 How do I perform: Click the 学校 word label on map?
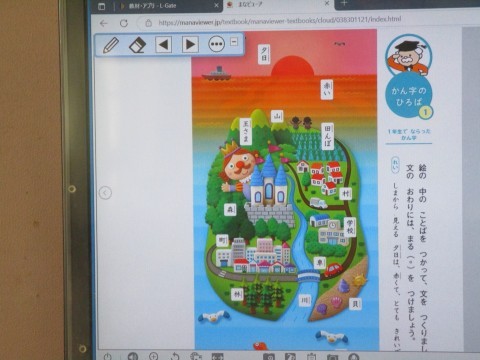tap(350, 226)
